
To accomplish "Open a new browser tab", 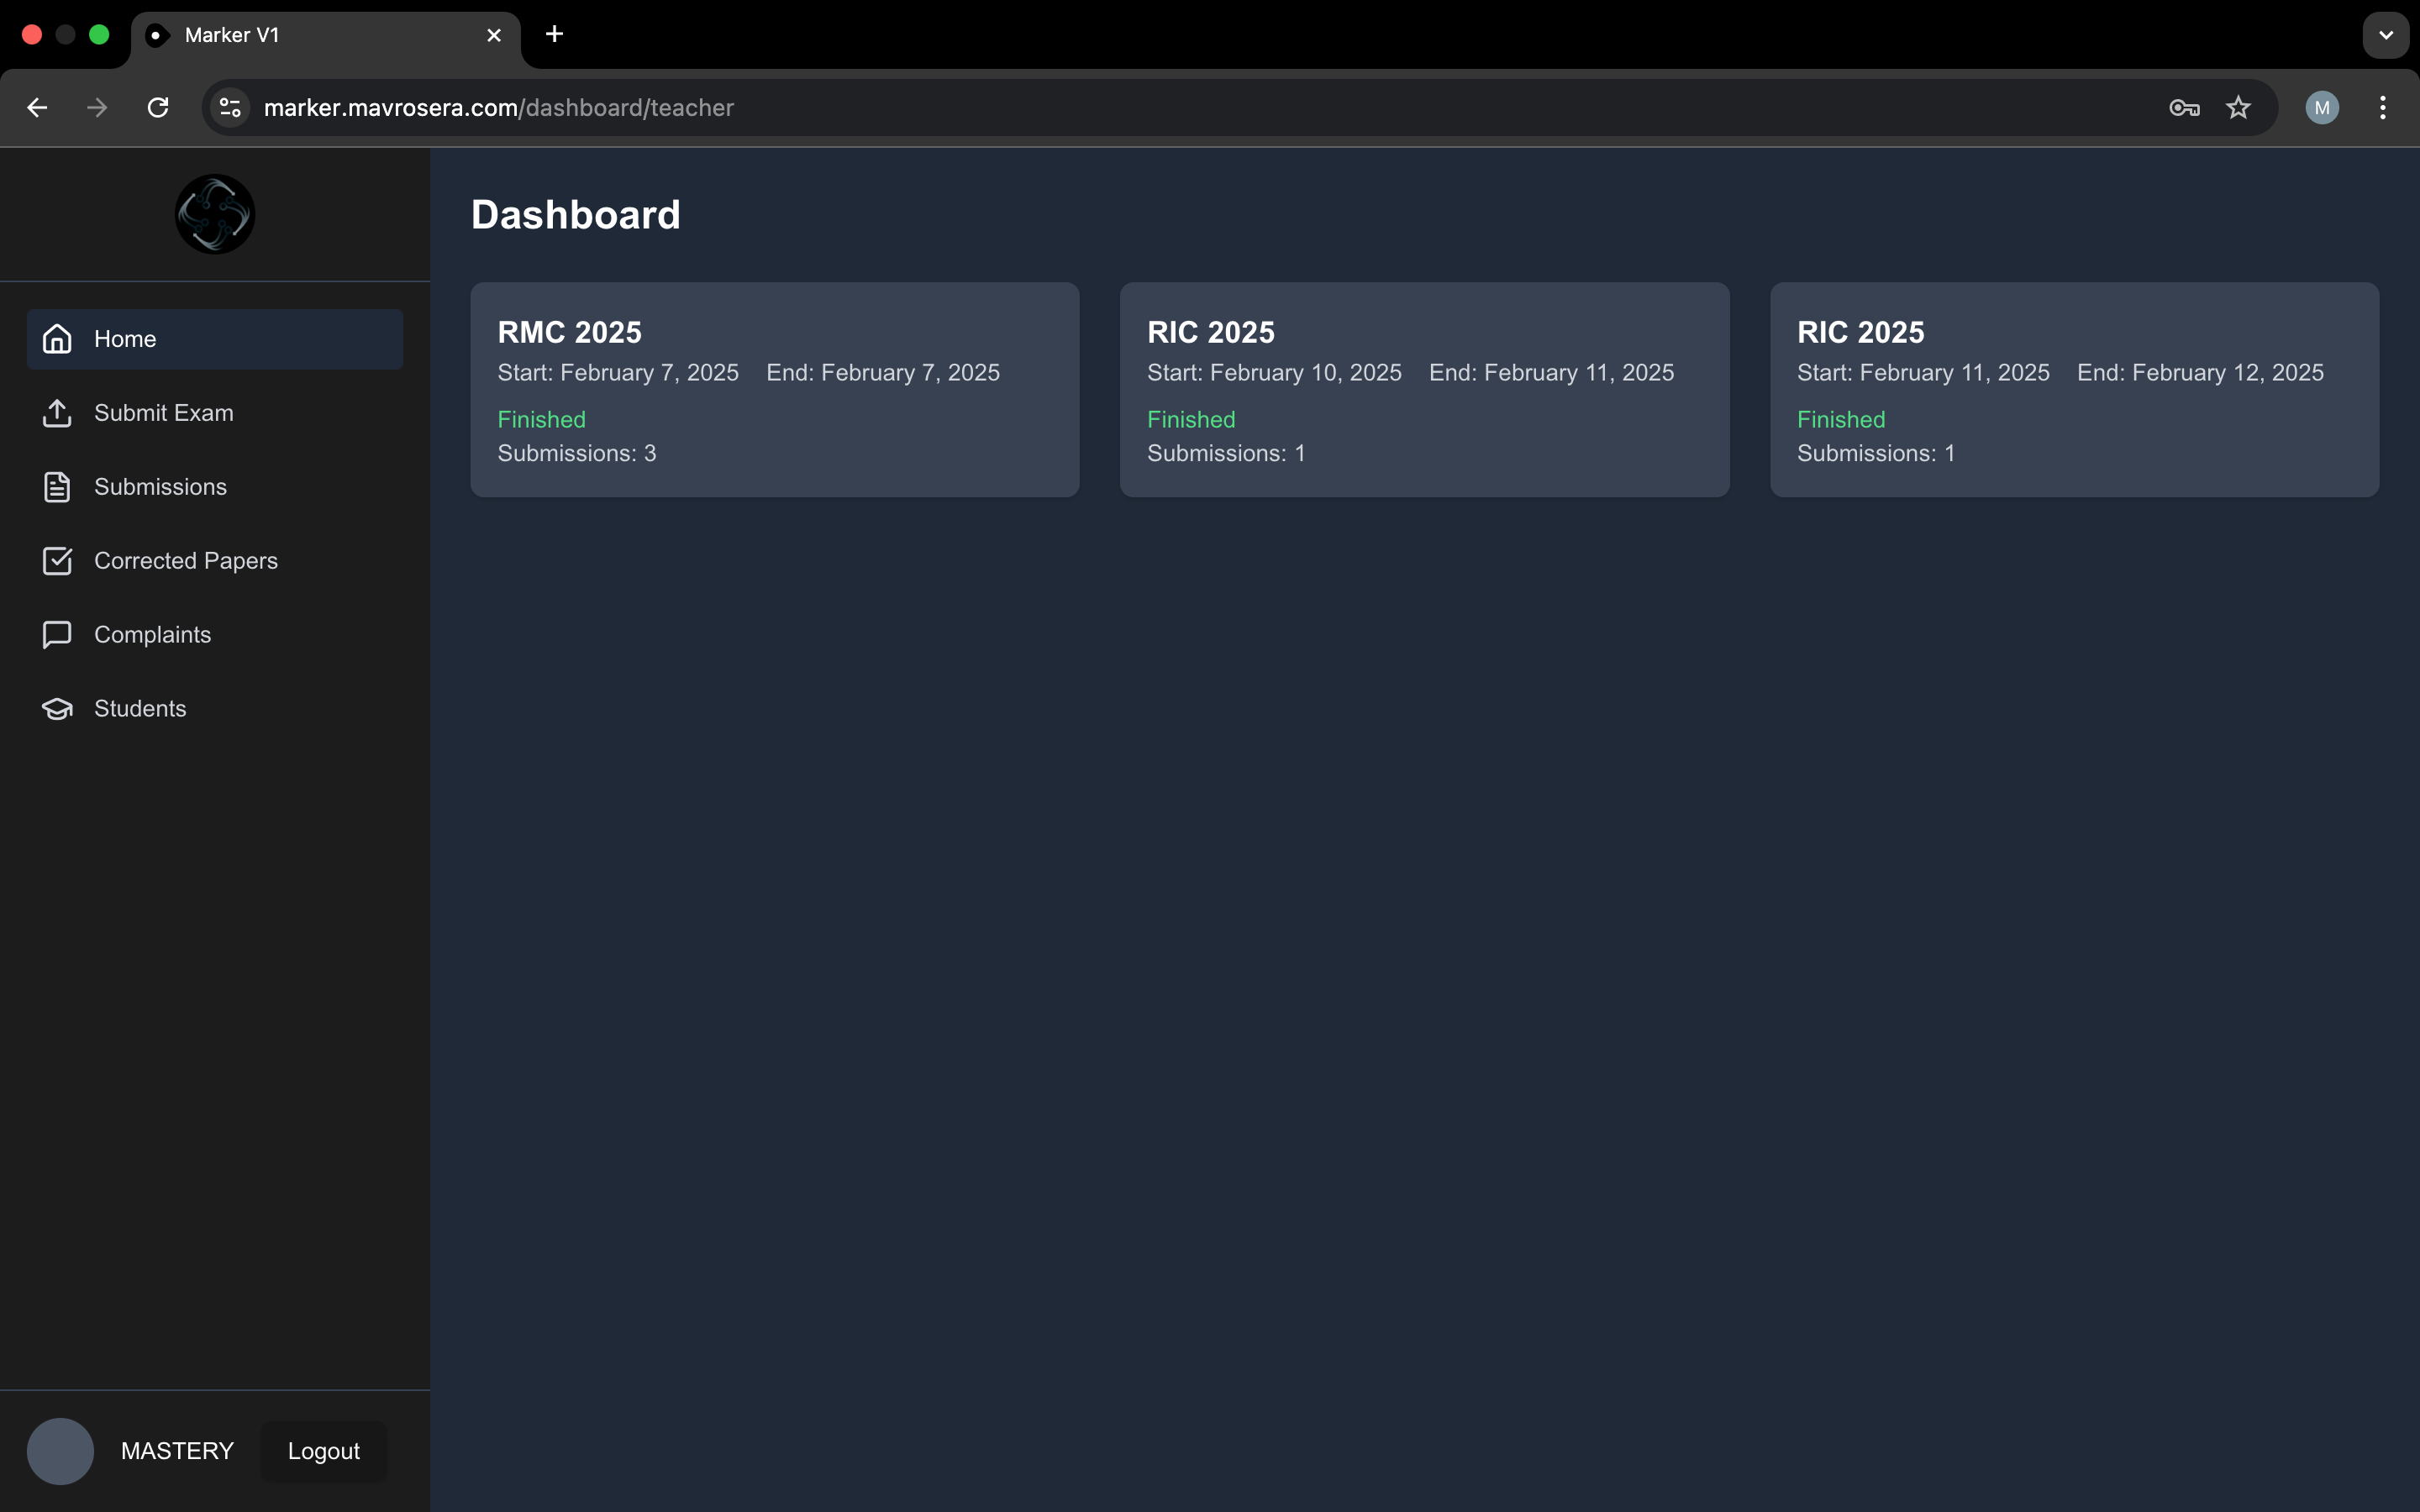I will pos(554,35).
